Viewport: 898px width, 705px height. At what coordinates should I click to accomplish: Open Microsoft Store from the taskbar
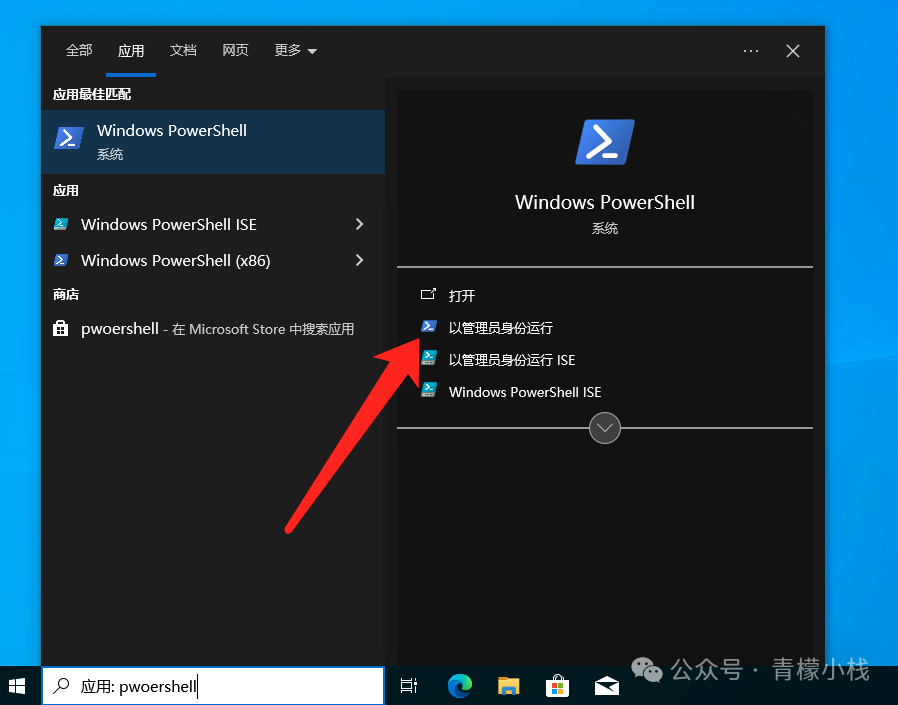pos(557,686)
